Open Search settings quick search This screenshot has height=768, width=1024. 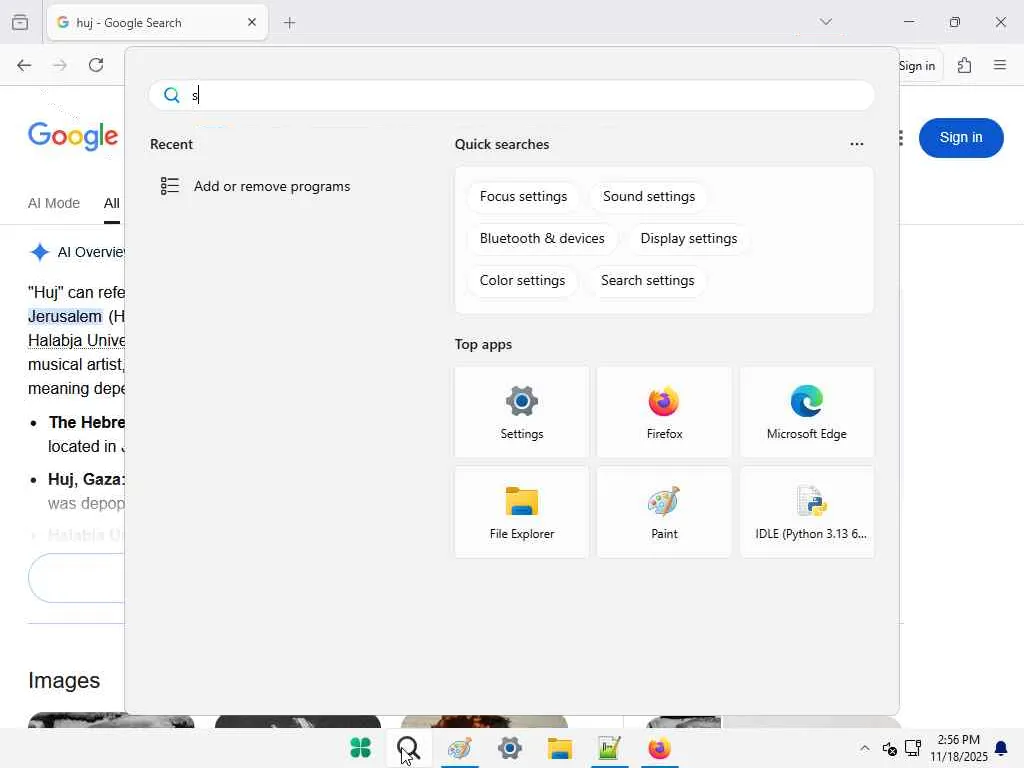(647, 280)
